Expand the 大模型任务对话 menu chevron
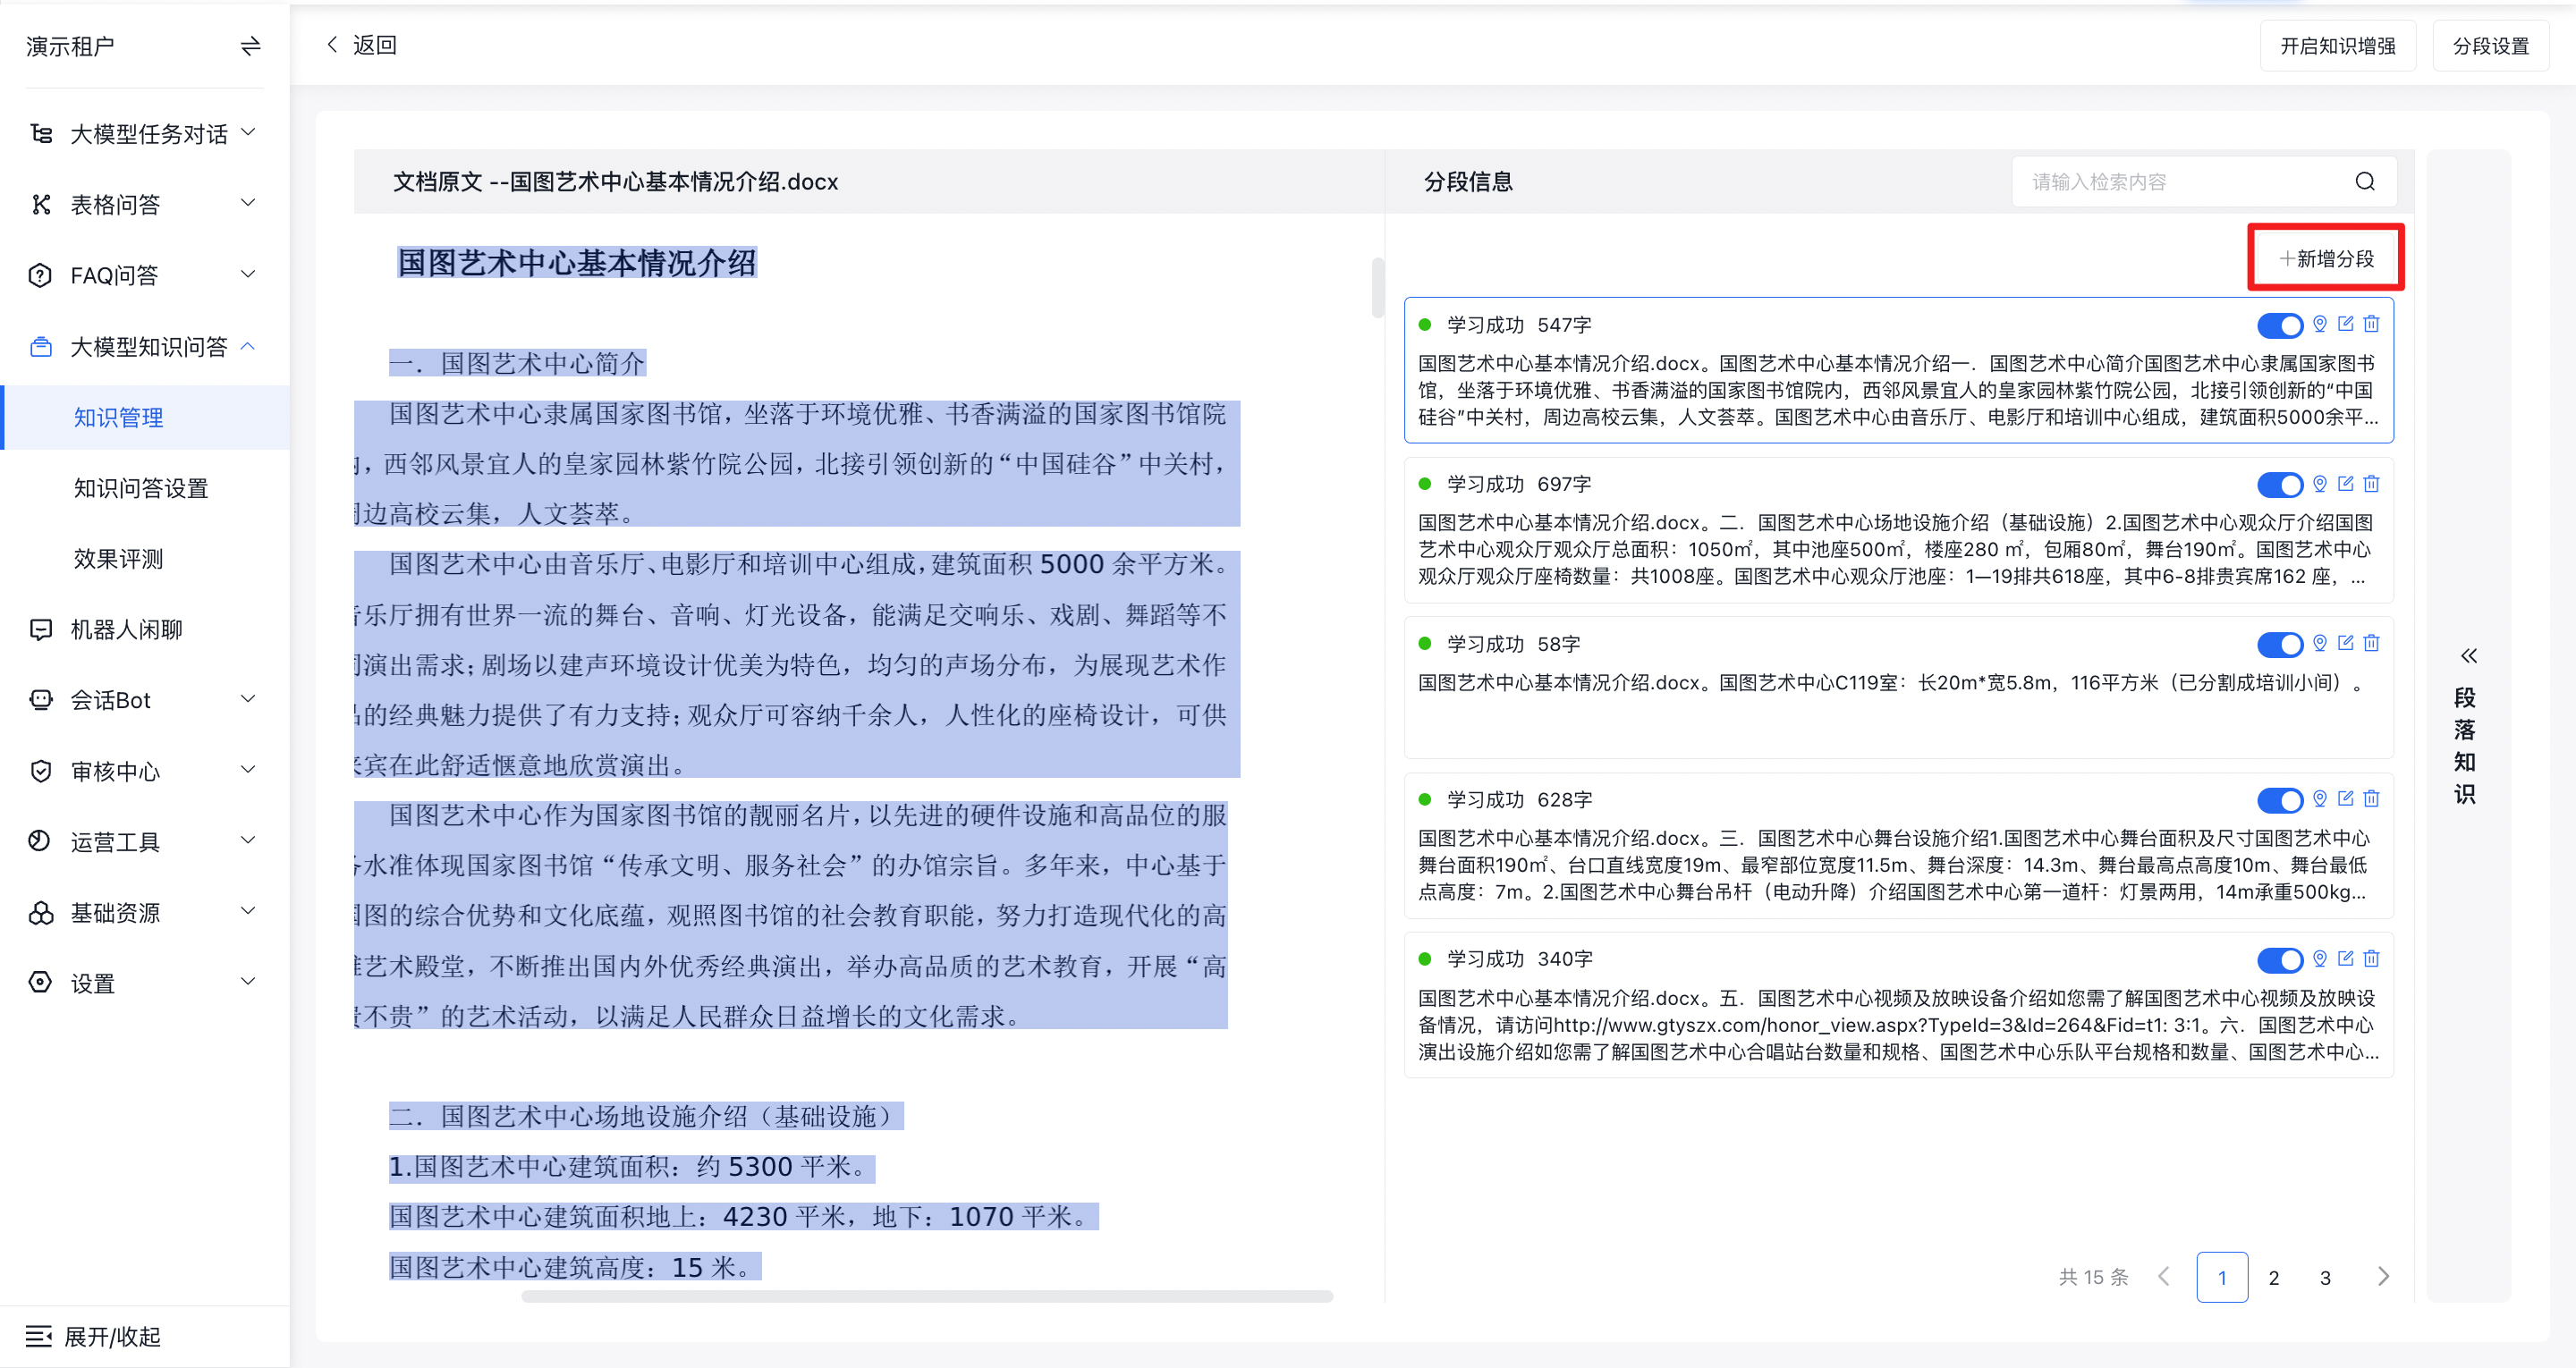The width and height of the screenshot is (2576, 1368). (x=249, y=132)
